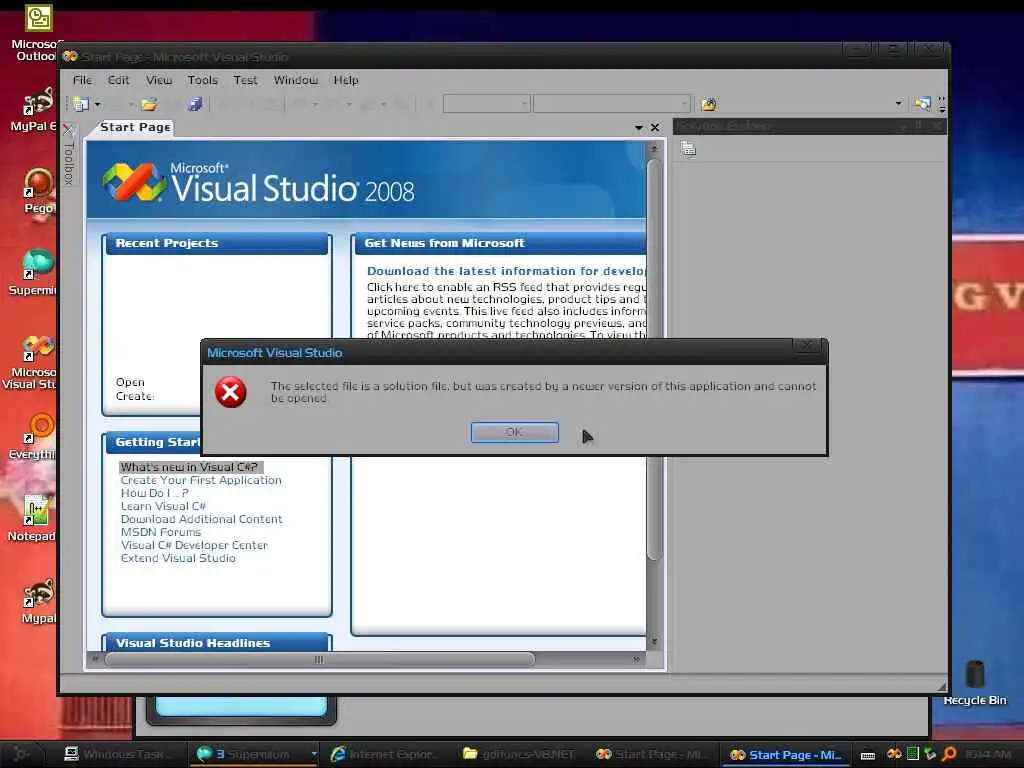Click the Microsoft Outlook desktop icon

(36, 34)
